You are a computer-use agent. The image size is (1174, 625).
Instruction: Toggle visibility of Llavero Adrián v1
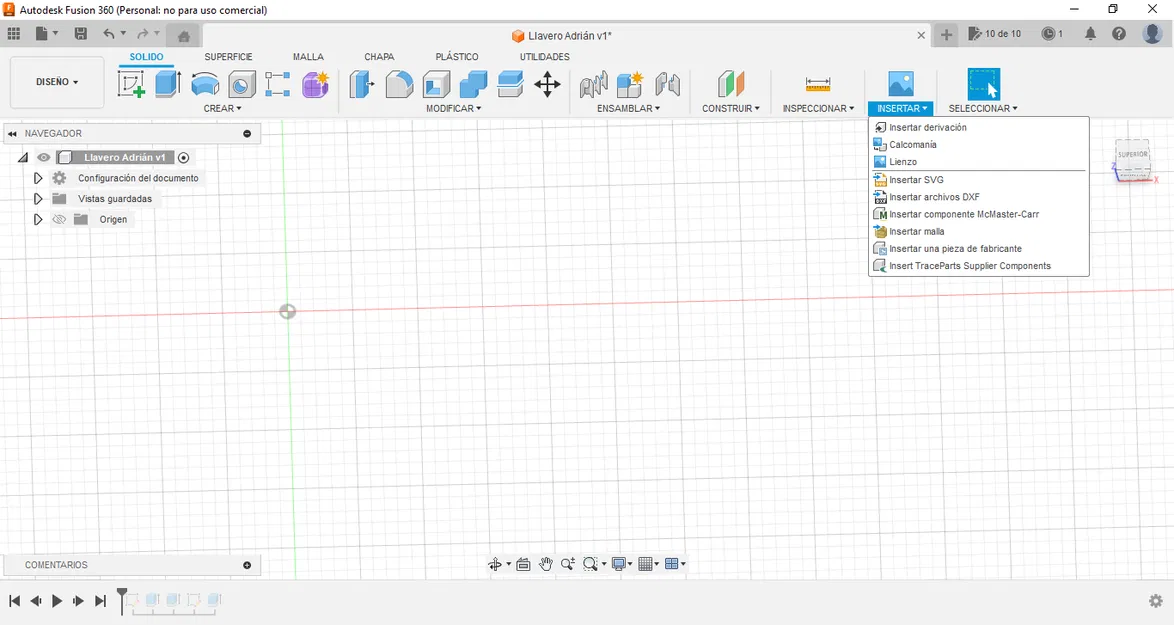tap(42, 157)
